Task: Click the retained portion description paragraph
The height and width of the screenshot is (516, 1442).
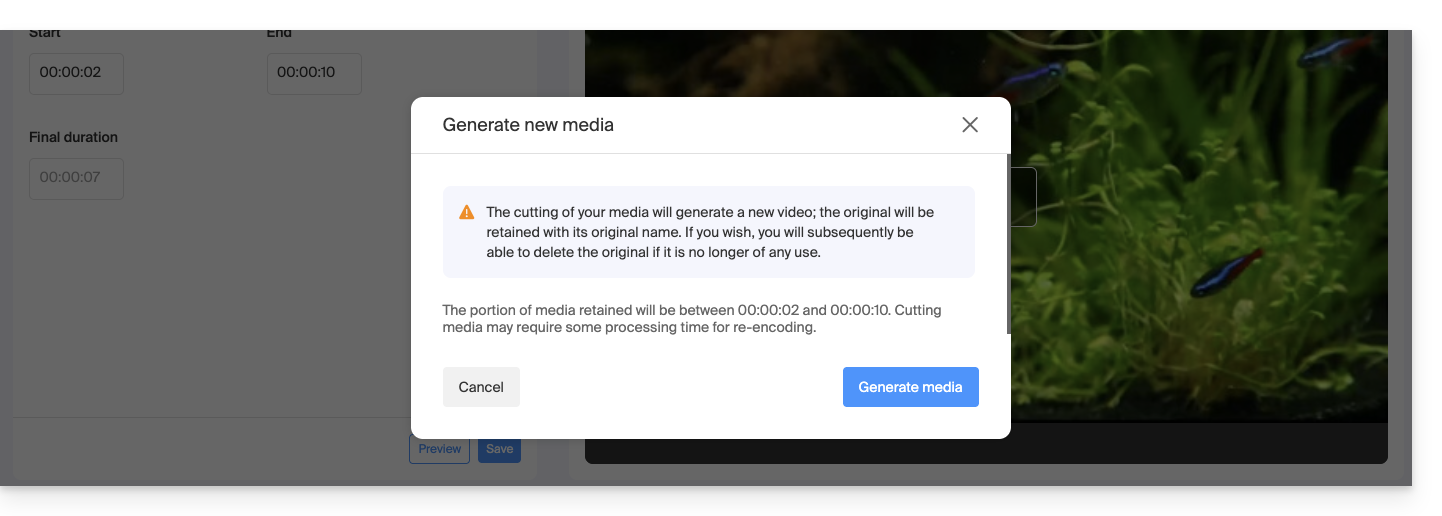Action: [691, 319]
